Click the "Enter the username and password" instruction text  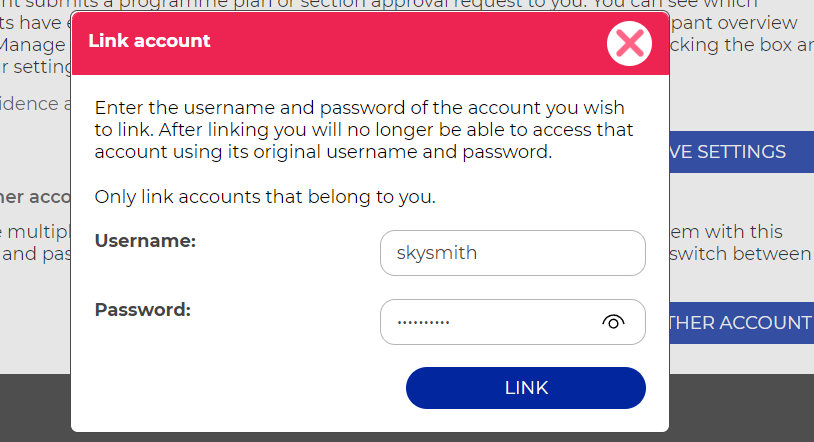(363, 129)
